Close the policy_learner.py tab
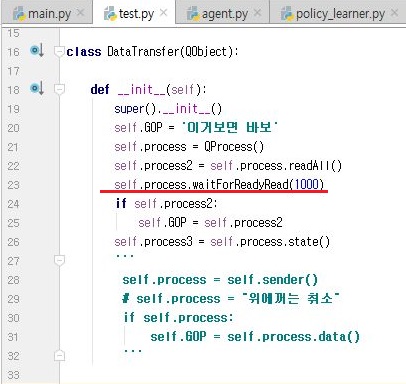 [x=394, y=13]
